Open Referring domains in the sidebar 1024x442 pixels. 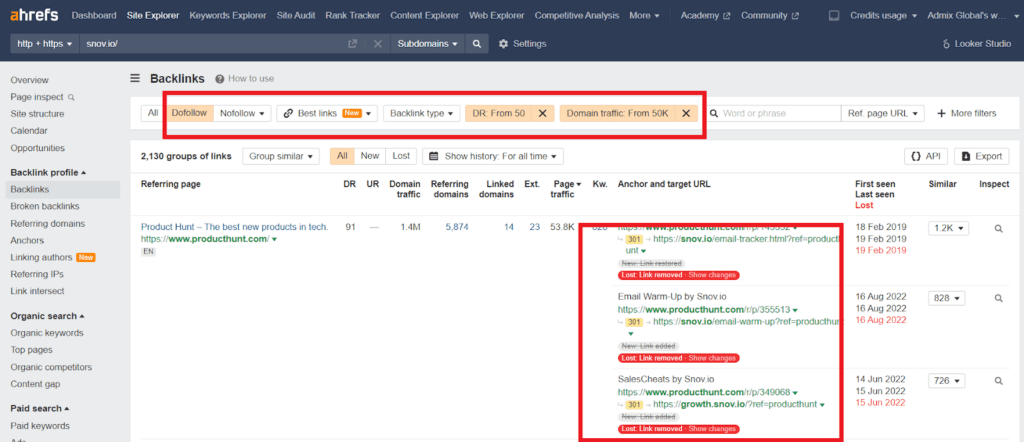click(x=48, y=223)
